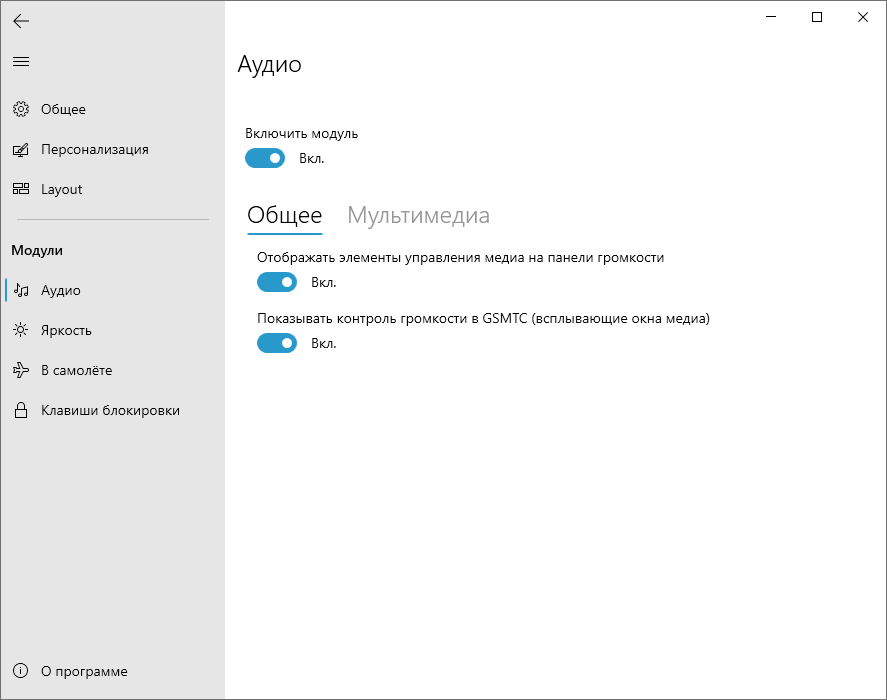Click the back arrow icon
This screenshot has width=887, height=700.
[21, 22]
